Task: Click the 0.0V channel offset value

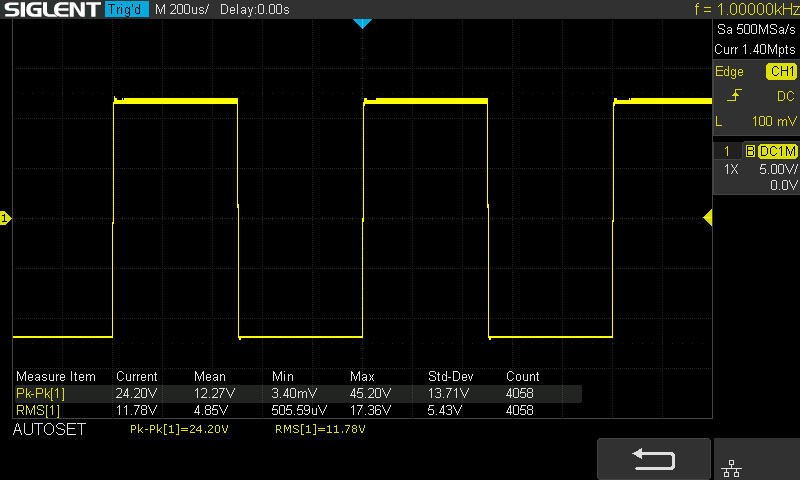Action: [x=784, y=185]
